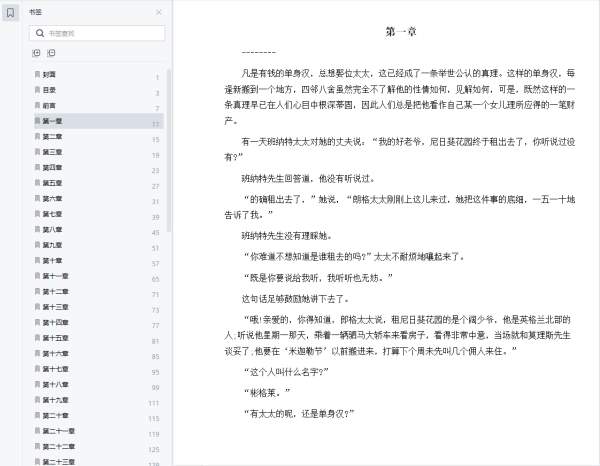This screenshot has width=600, height=466.
Task: Open 第十二章 bookmark
Action: tap(99, 292)
